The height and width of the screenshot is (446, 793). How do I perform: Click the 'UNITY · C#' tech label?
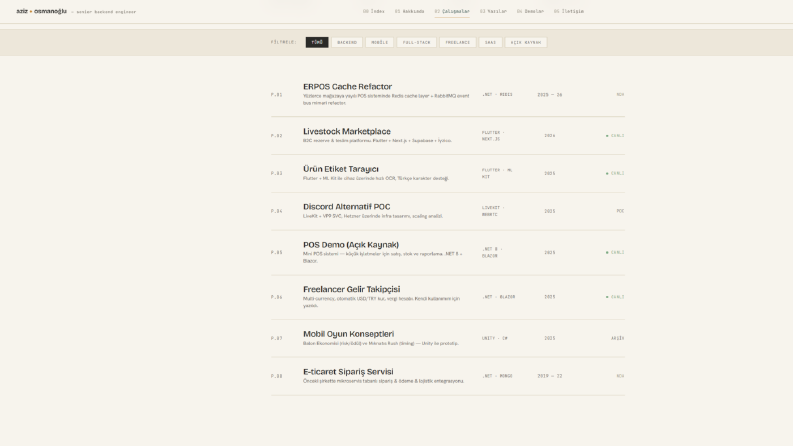coord(495,338)
